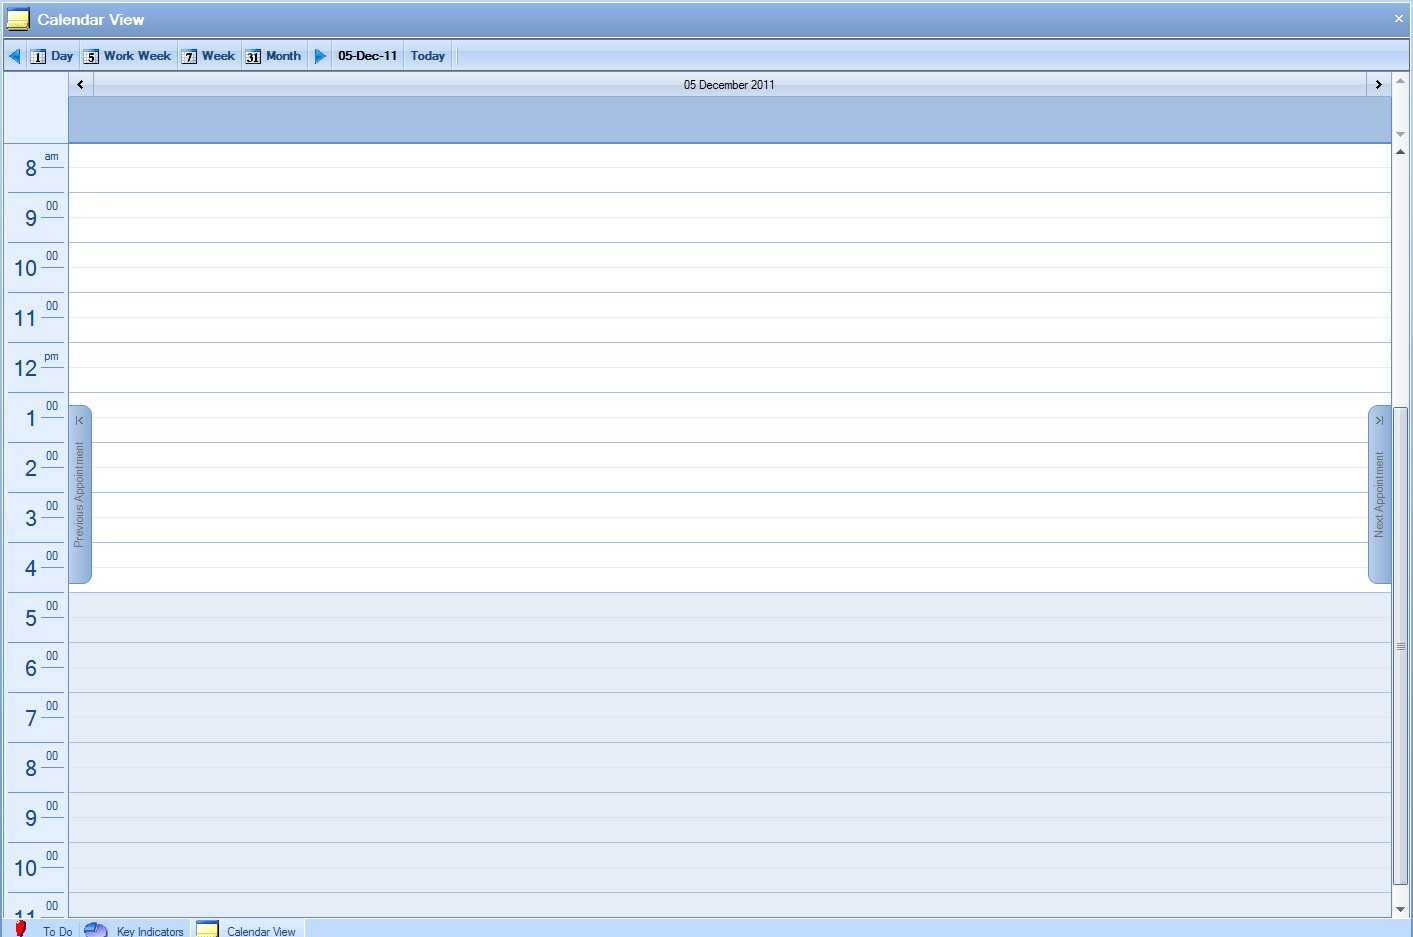Click the 05-Dec-11 date label
This screenshot has width=1413, height=937.
[367, 56]
